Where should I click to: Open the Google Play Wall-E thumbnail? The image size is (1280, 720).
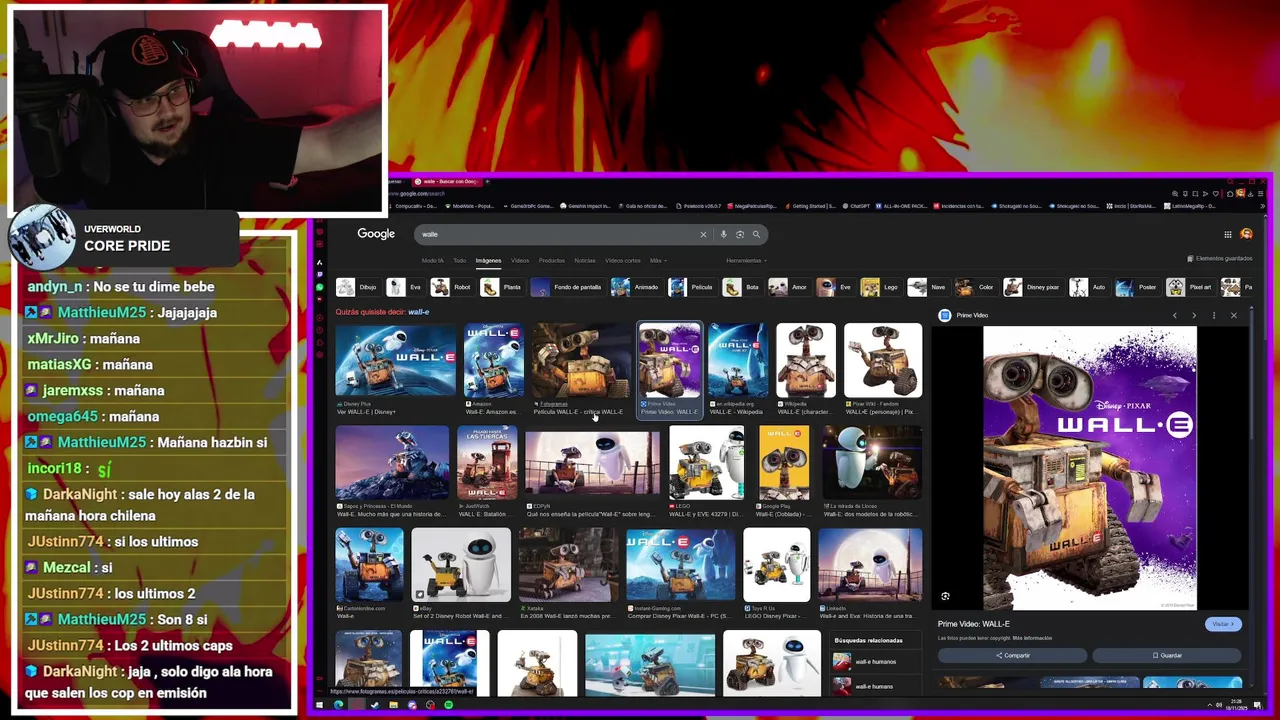click(784, 463)
